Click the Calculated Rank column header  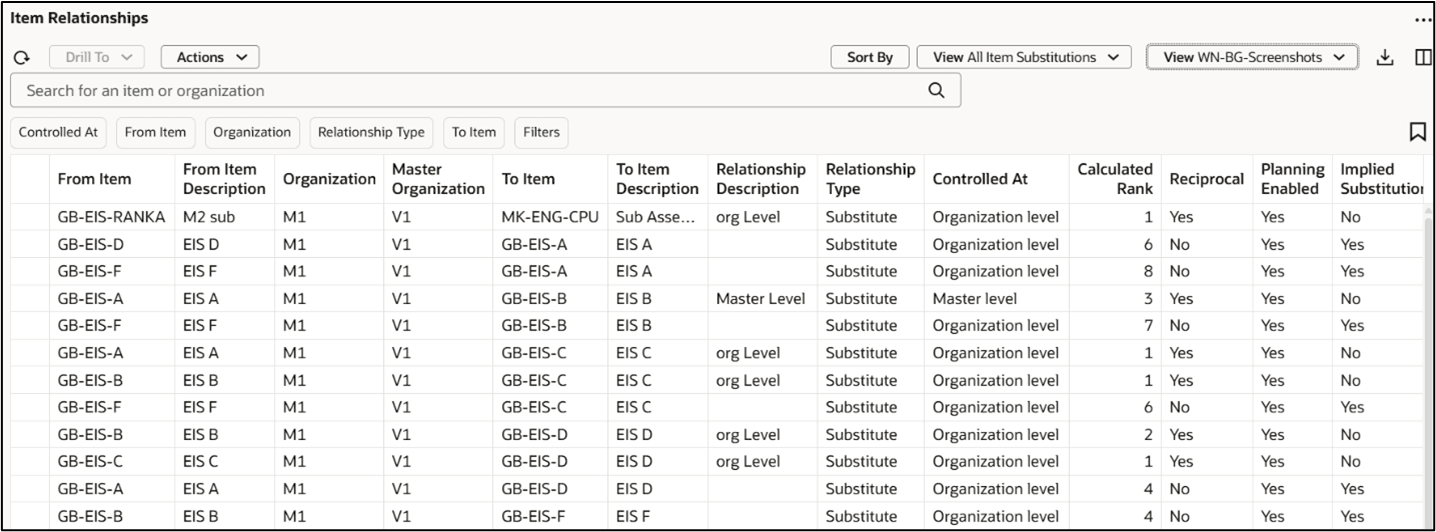point(1114,179)
